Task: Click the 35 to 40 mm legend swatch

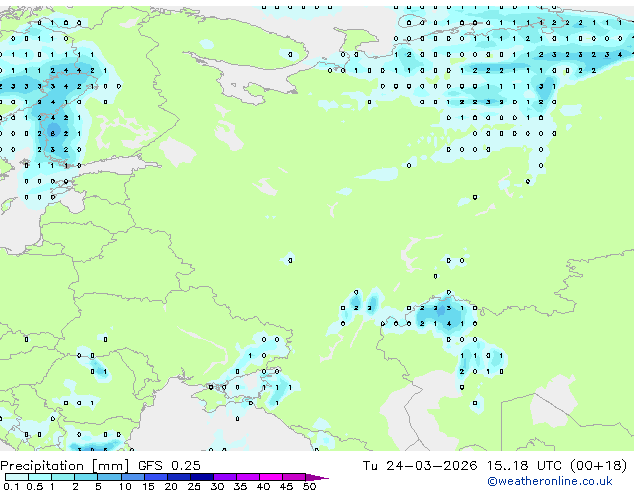Action: 248,477
